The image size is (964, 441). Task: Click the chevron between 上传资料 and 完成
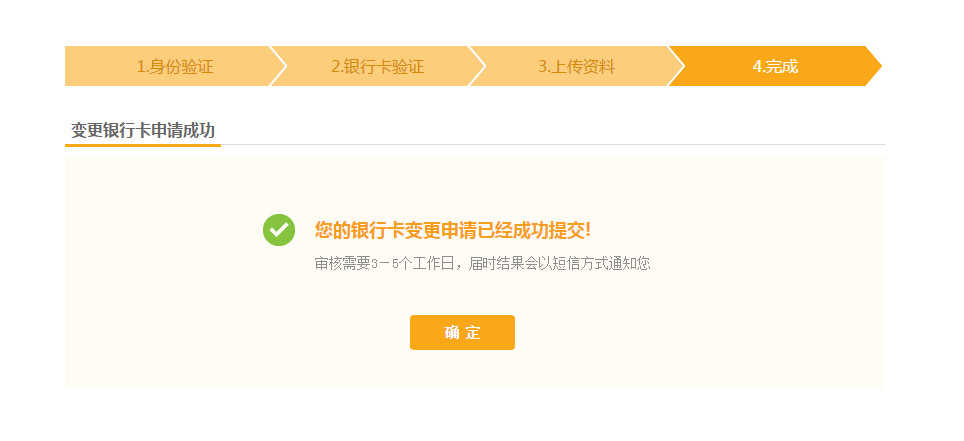click(x=676, y=66)
